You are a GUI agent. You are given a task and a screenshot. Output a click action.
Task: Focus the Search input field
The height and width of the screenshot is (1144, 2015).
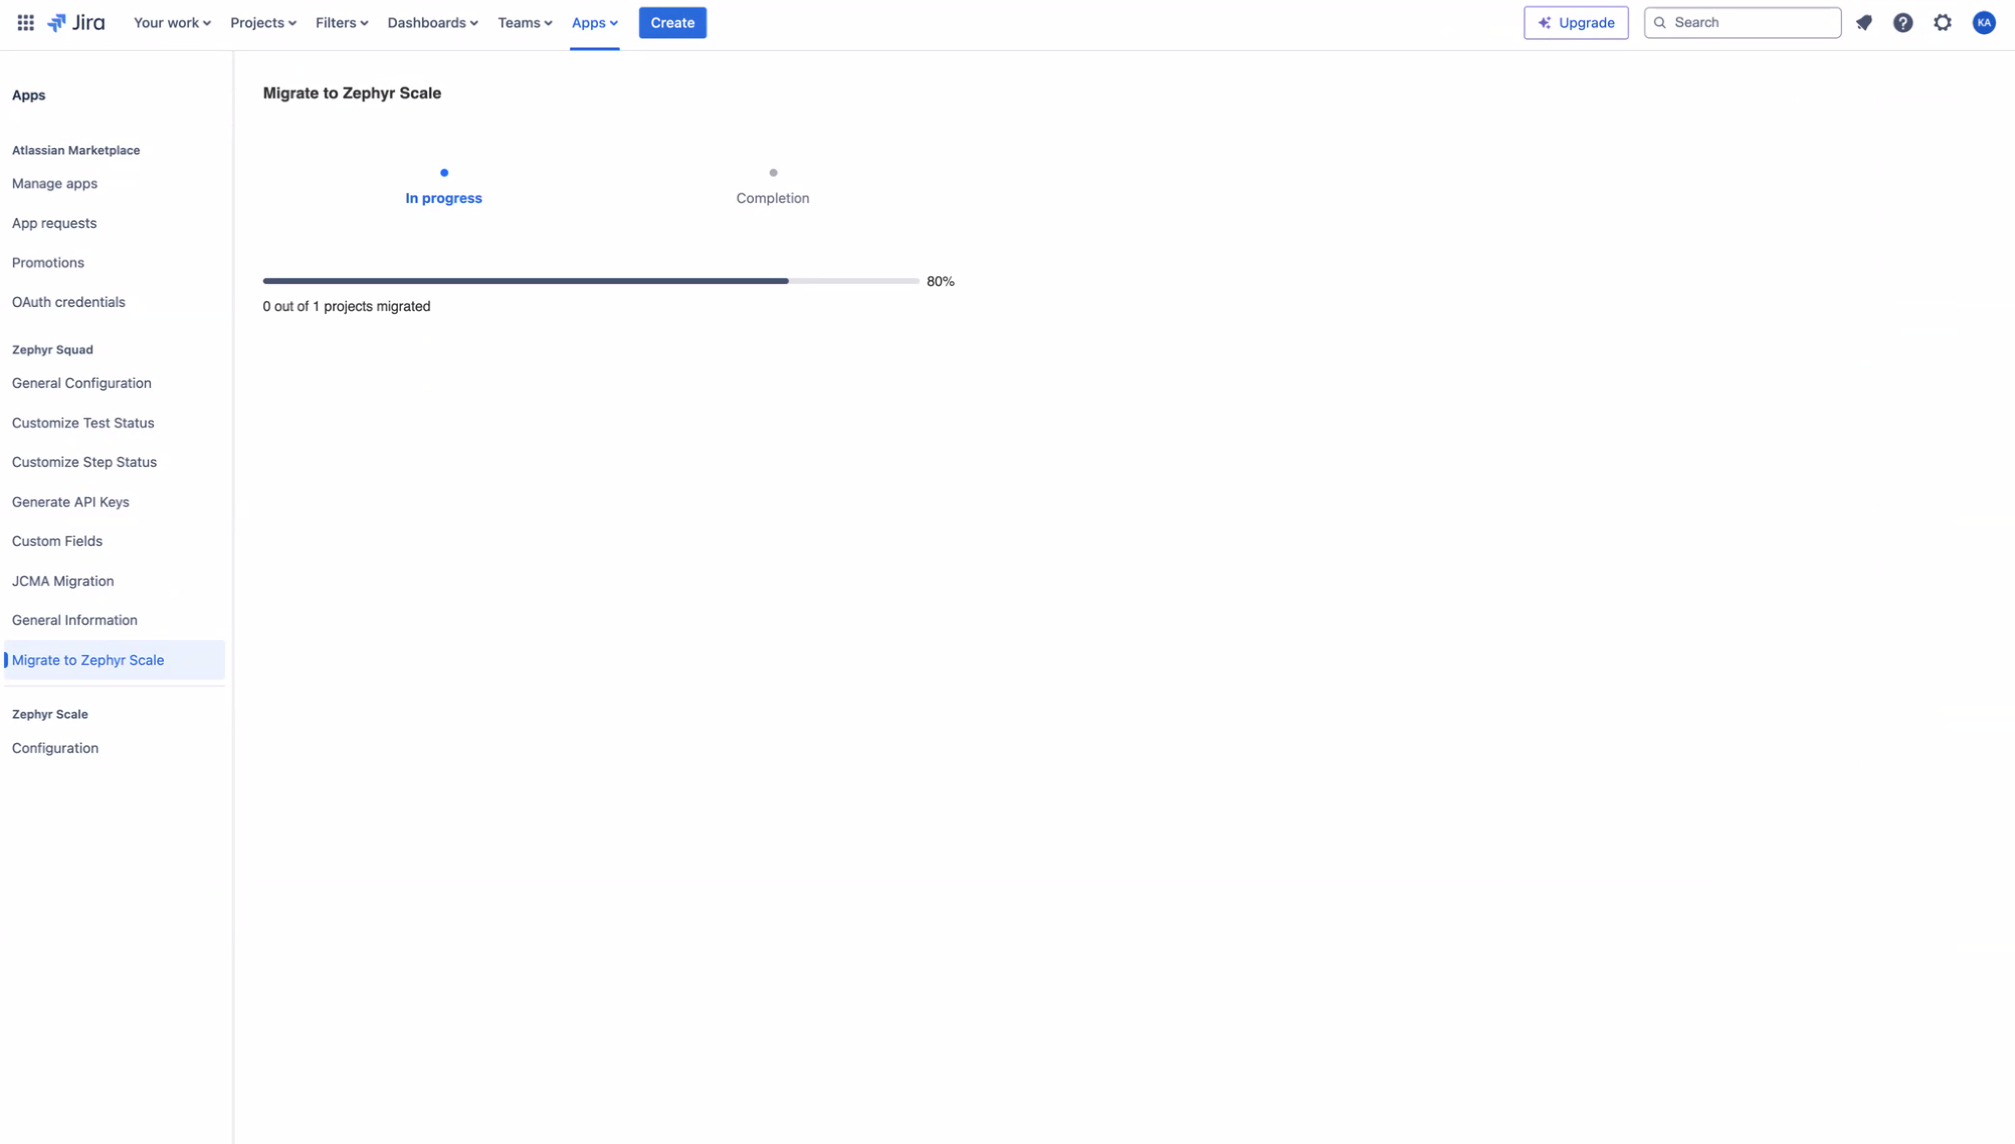point(1742,22)
